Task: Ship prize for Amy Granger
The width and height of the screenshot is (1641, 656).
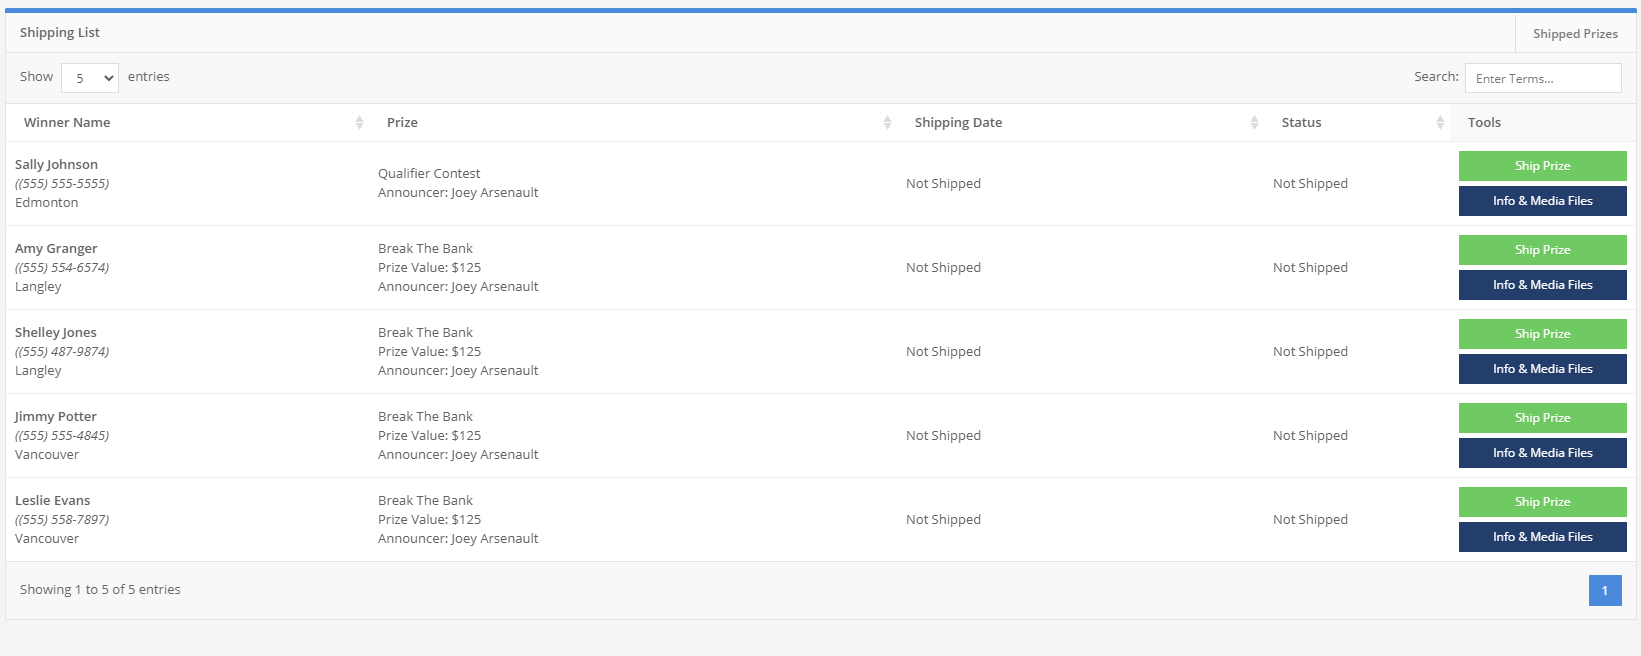Action: pos(1541,250)
